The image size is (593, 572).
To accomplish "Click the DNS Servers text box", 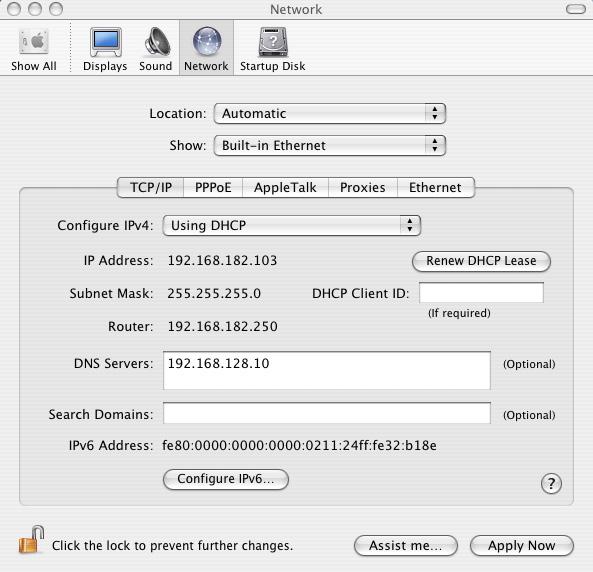I will (x=327, y=370).
